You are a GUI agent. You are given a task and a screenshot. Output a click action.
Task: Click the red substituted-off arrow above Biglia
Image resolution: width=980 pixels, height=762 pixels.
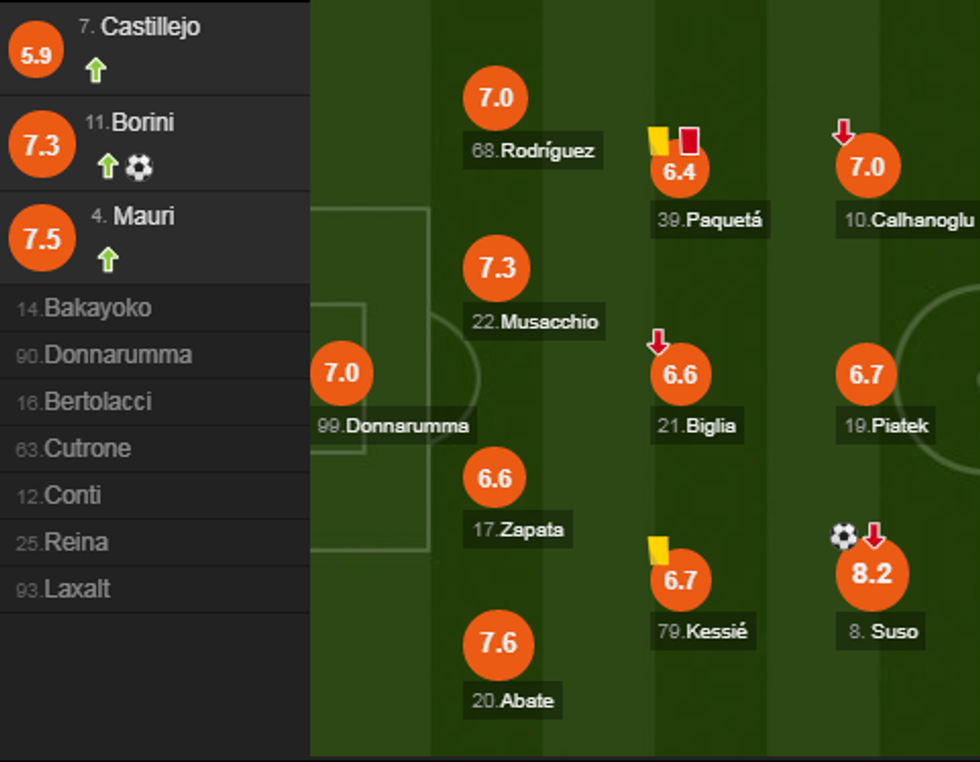pos(658,342)
